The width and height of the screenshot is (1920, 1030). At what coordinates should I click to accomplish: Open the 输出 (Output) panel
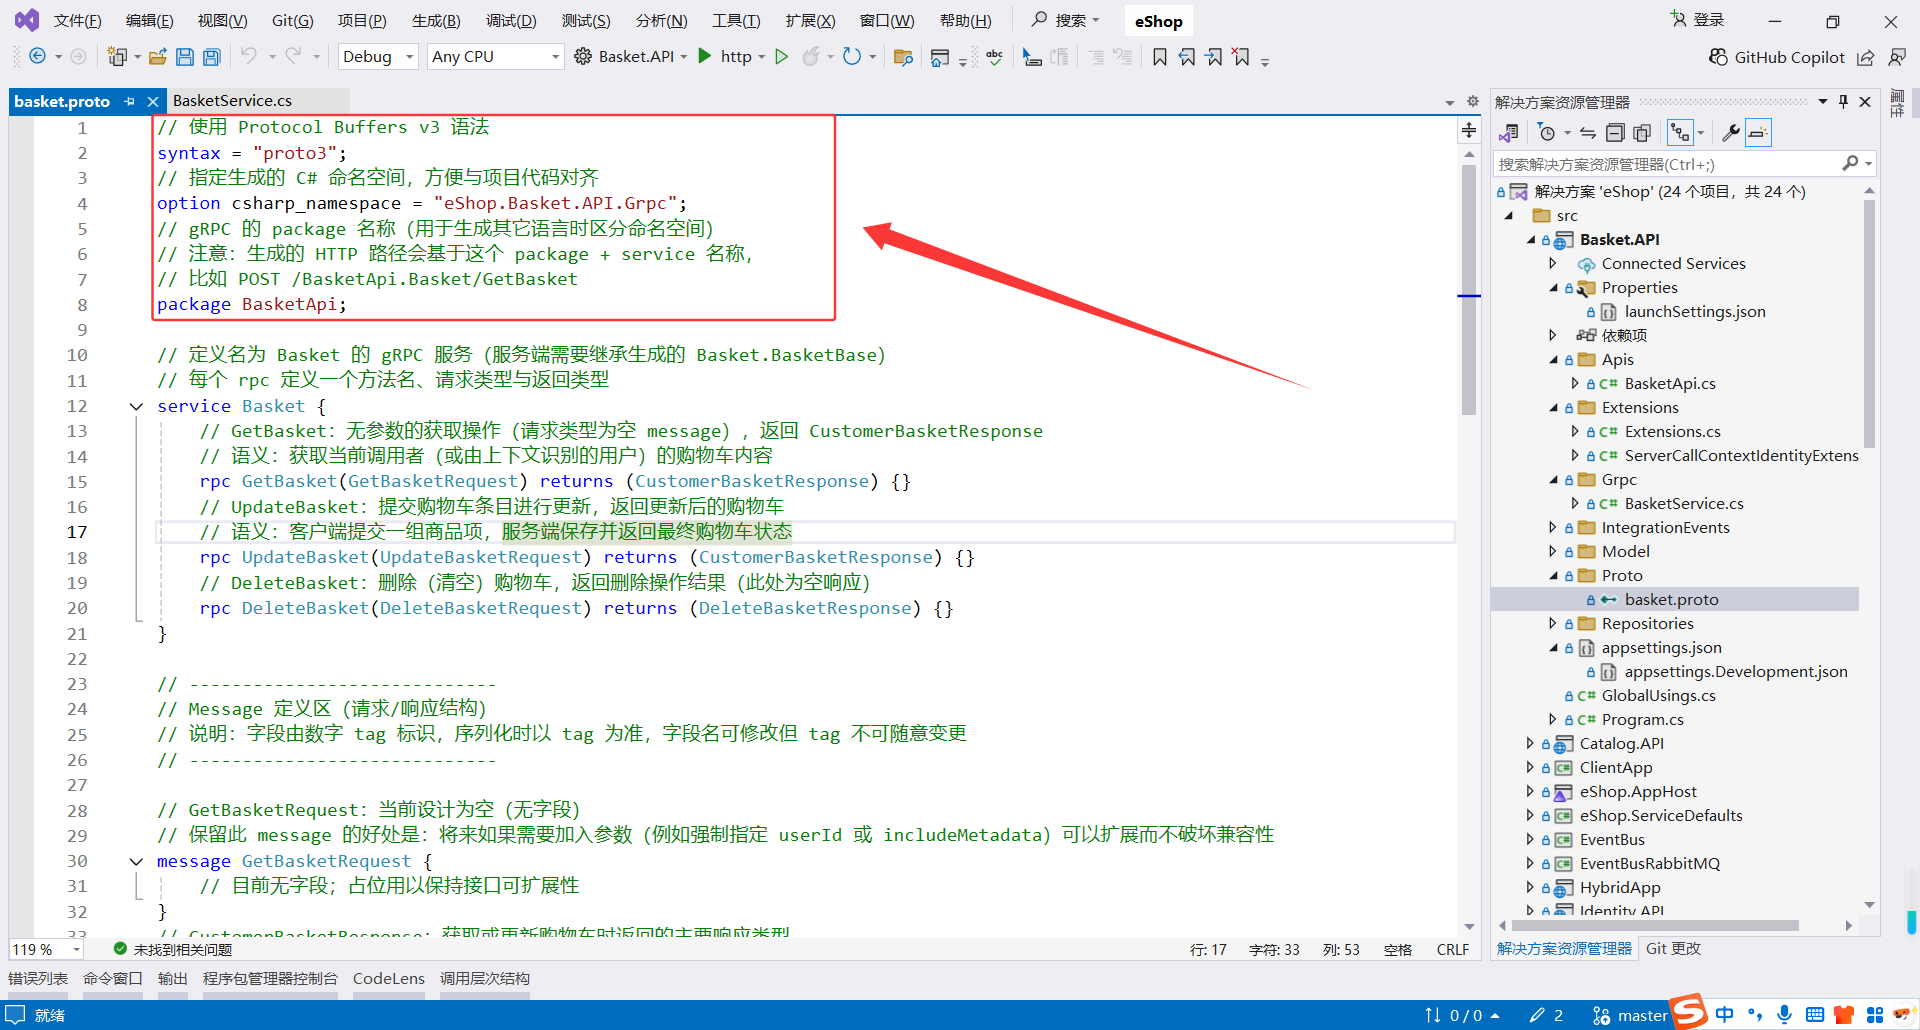[x=171, y=978]
